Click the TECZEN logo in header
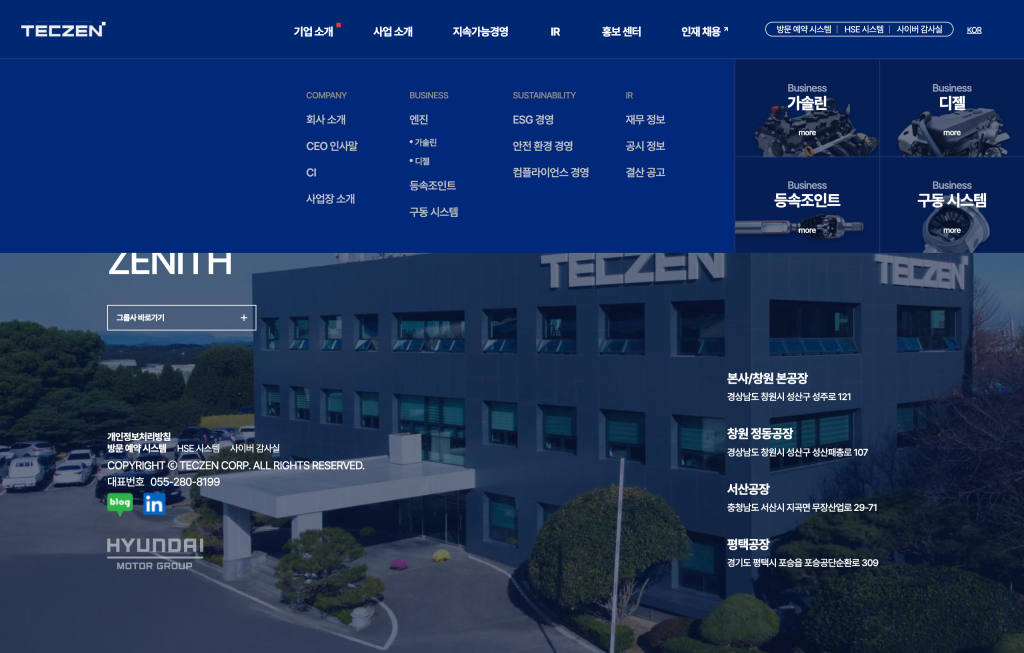The width and height of the screenshot is (1024, 653). click(x=63, y=30)
